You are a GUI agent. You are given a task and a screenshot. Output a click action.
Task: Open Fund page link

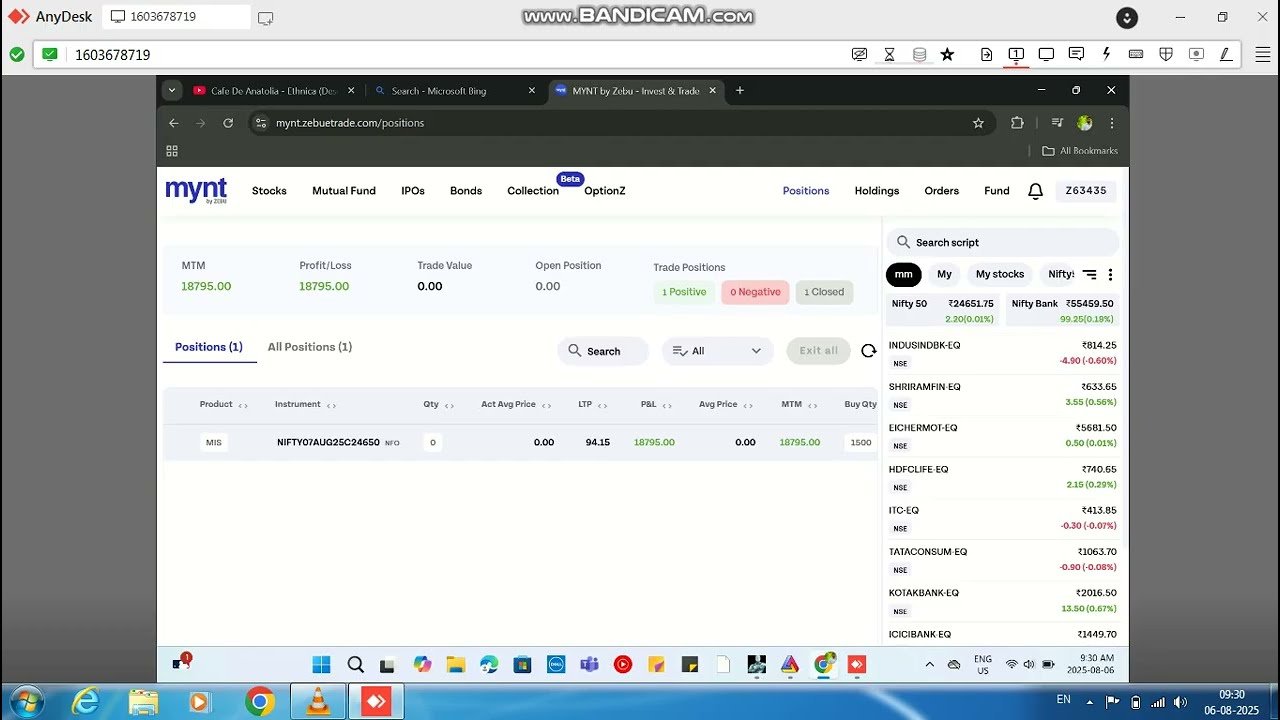pos(997,191)
